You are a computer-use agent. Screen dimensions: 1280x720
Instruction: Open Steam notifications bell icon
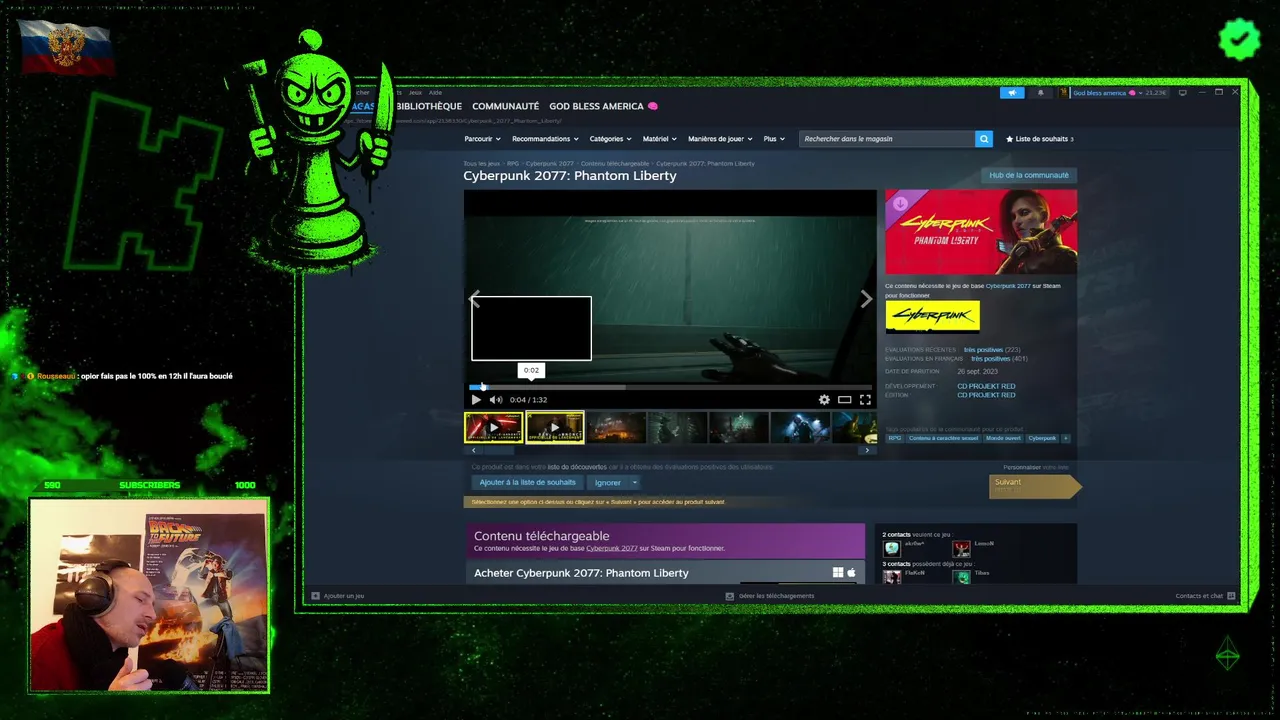(x=1040, y=93)
